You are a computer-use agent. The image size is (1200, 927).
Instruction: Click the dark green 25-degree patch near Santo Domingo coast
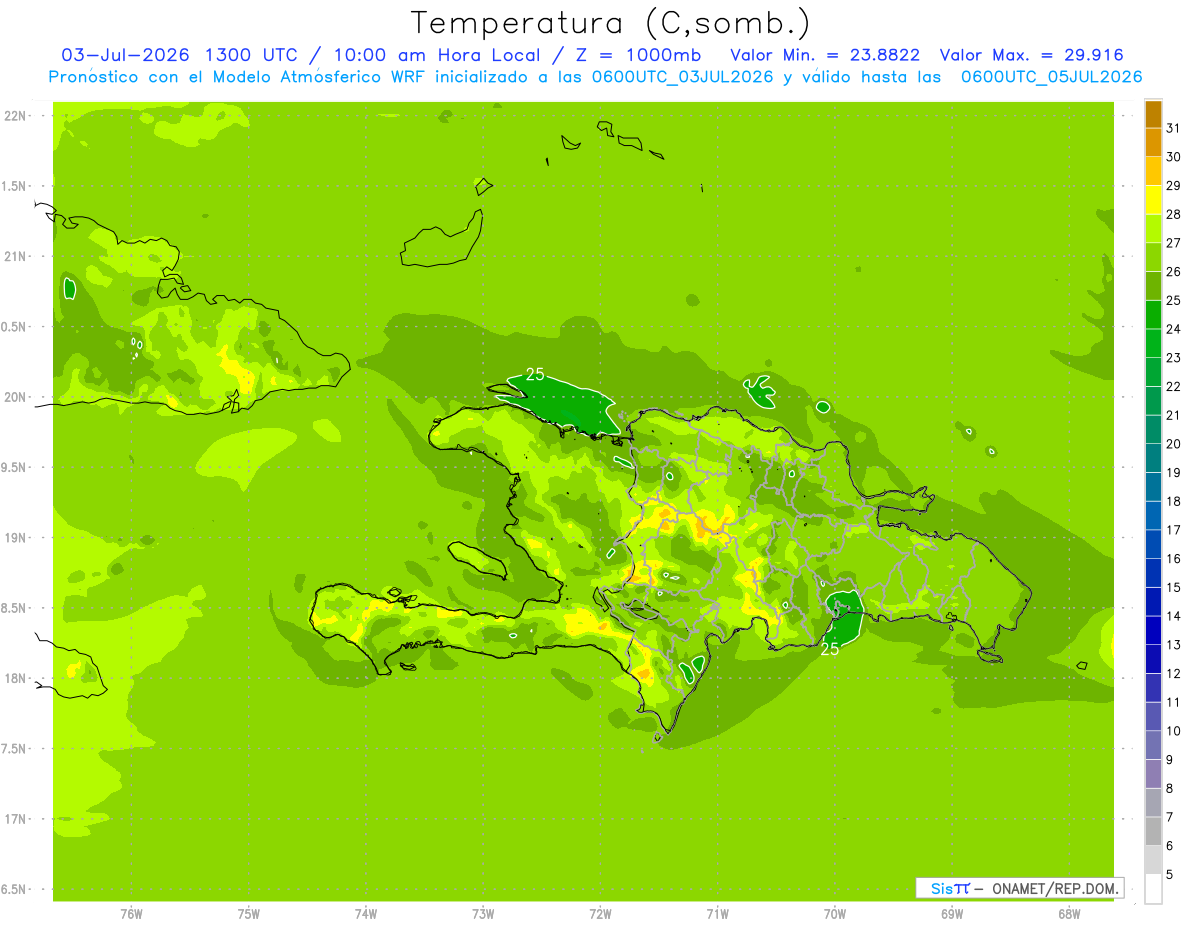(845, 615)
